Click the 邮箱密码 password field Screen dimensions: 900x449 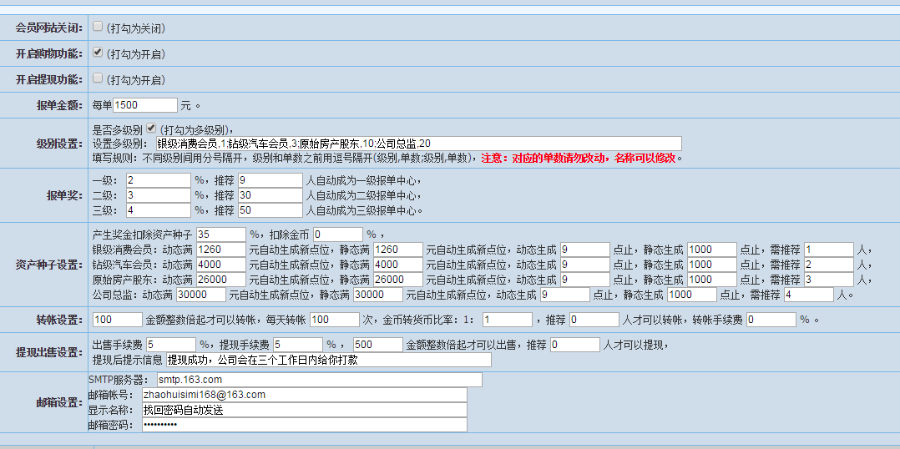304,424
